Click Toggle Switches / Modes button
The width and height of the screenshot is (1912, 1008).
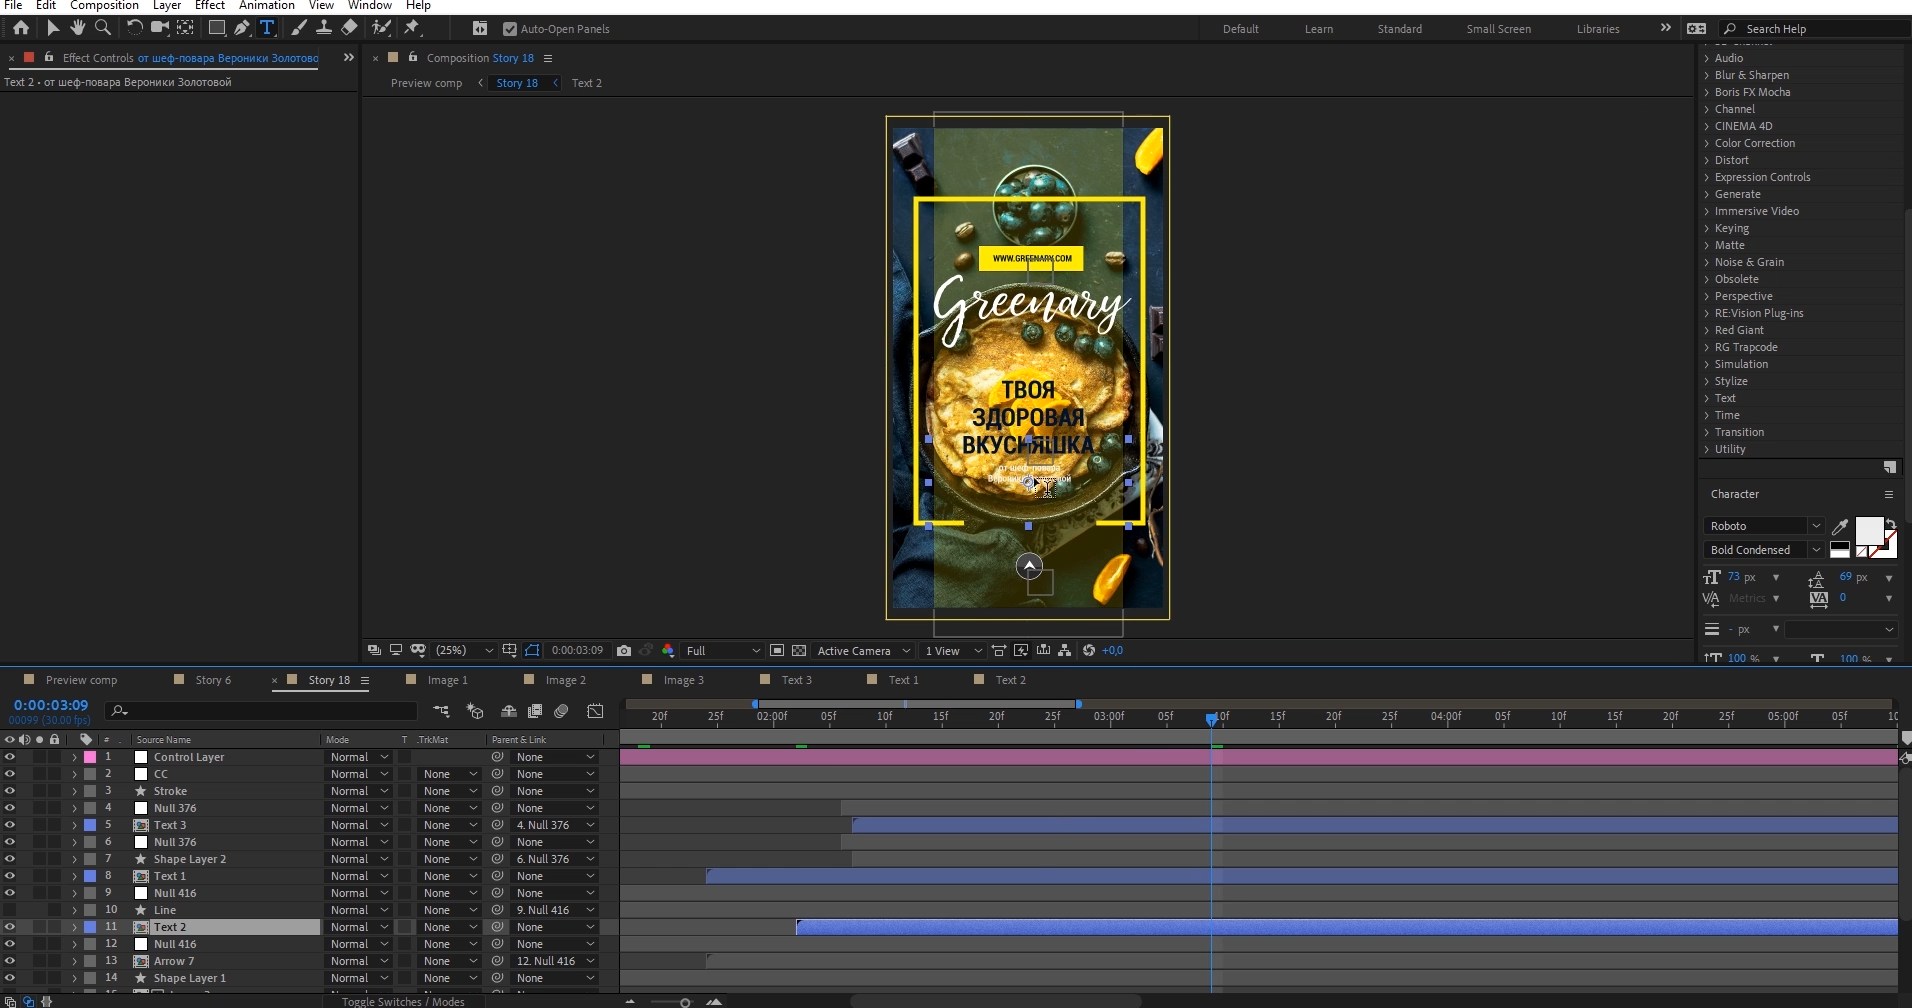(403, 1001)
